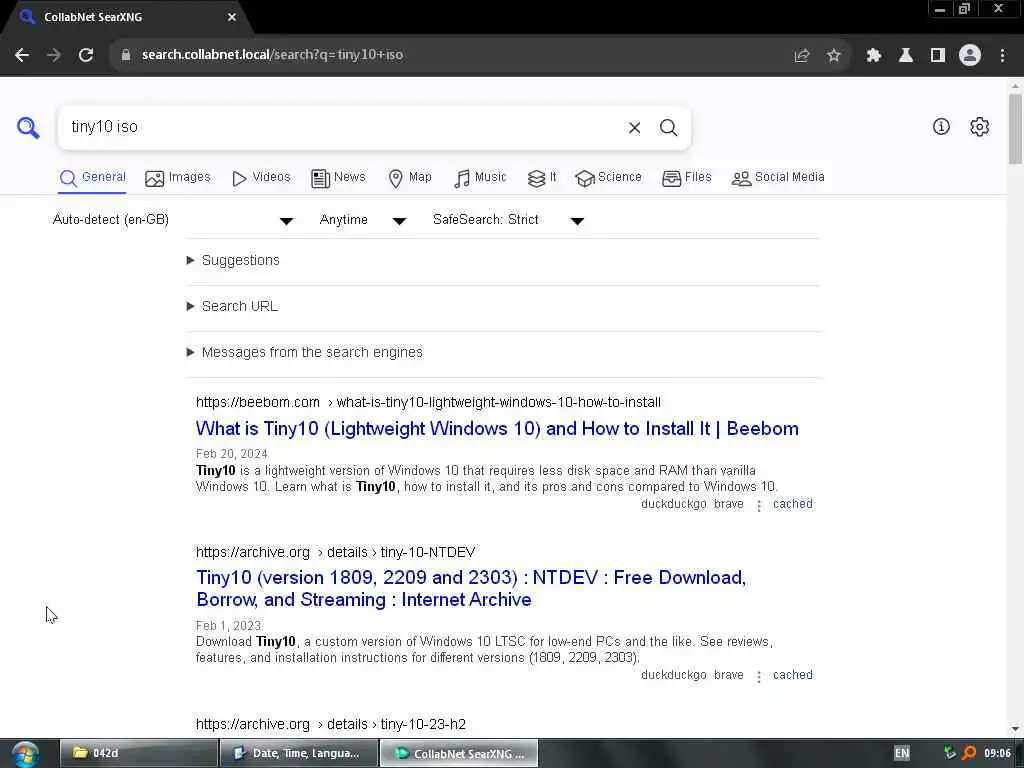Image resolution: width=1024 pixels, height=768 pixels.
Task: Open the Beebom What is Tiny10 result
Action: [x=497, y=429]
